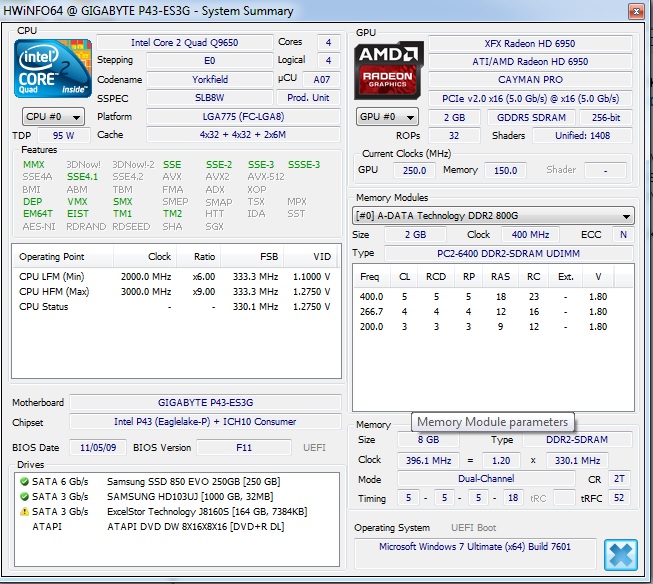Click the Intel Core 2 Quad Q9650 name field
Screen dimensions: 653x584
pos(184,42)
